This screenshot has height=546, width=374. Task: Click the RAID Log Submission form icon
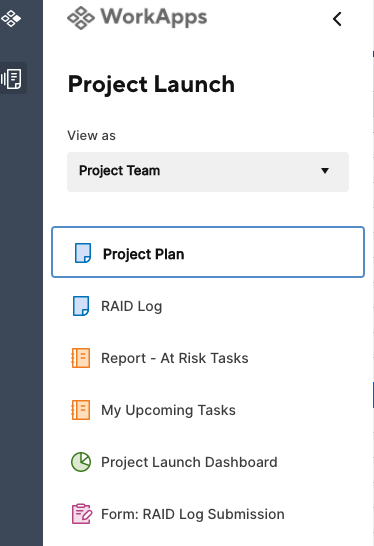click(x=82, y=514)
